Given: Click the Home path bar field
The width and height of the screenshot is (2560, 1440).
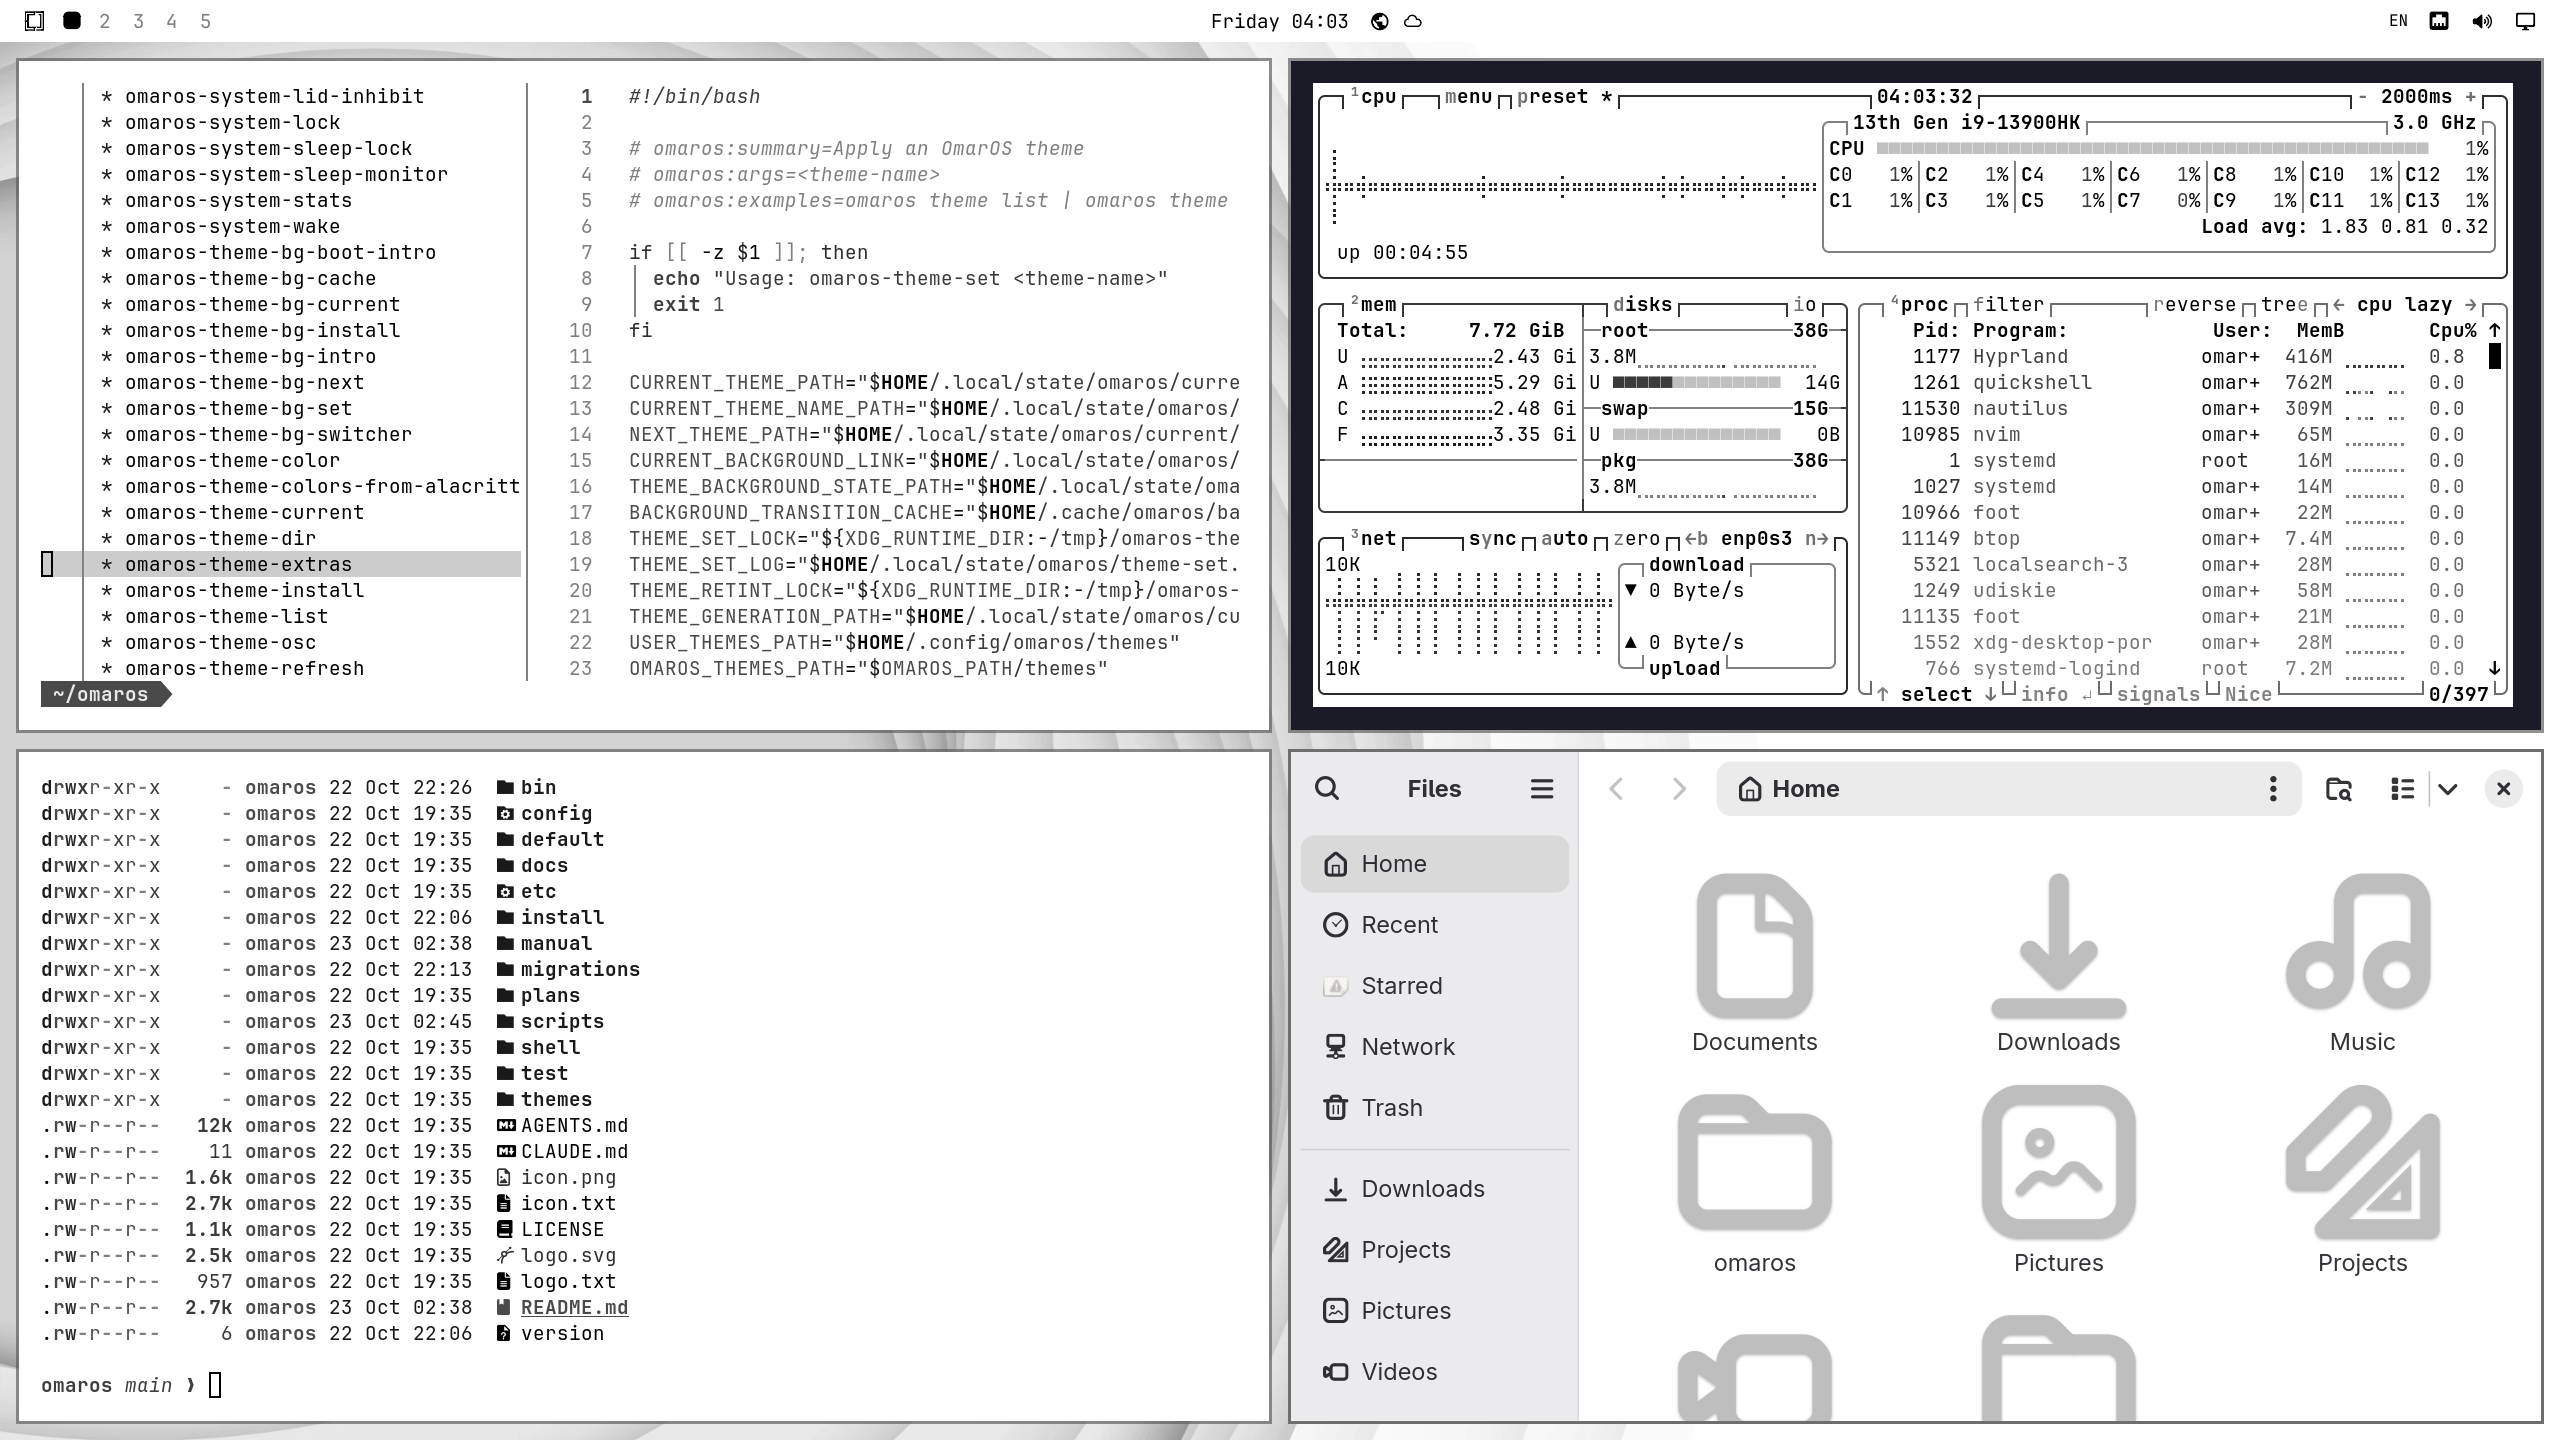Looking at the screenshot, I should pos(2008,788).
